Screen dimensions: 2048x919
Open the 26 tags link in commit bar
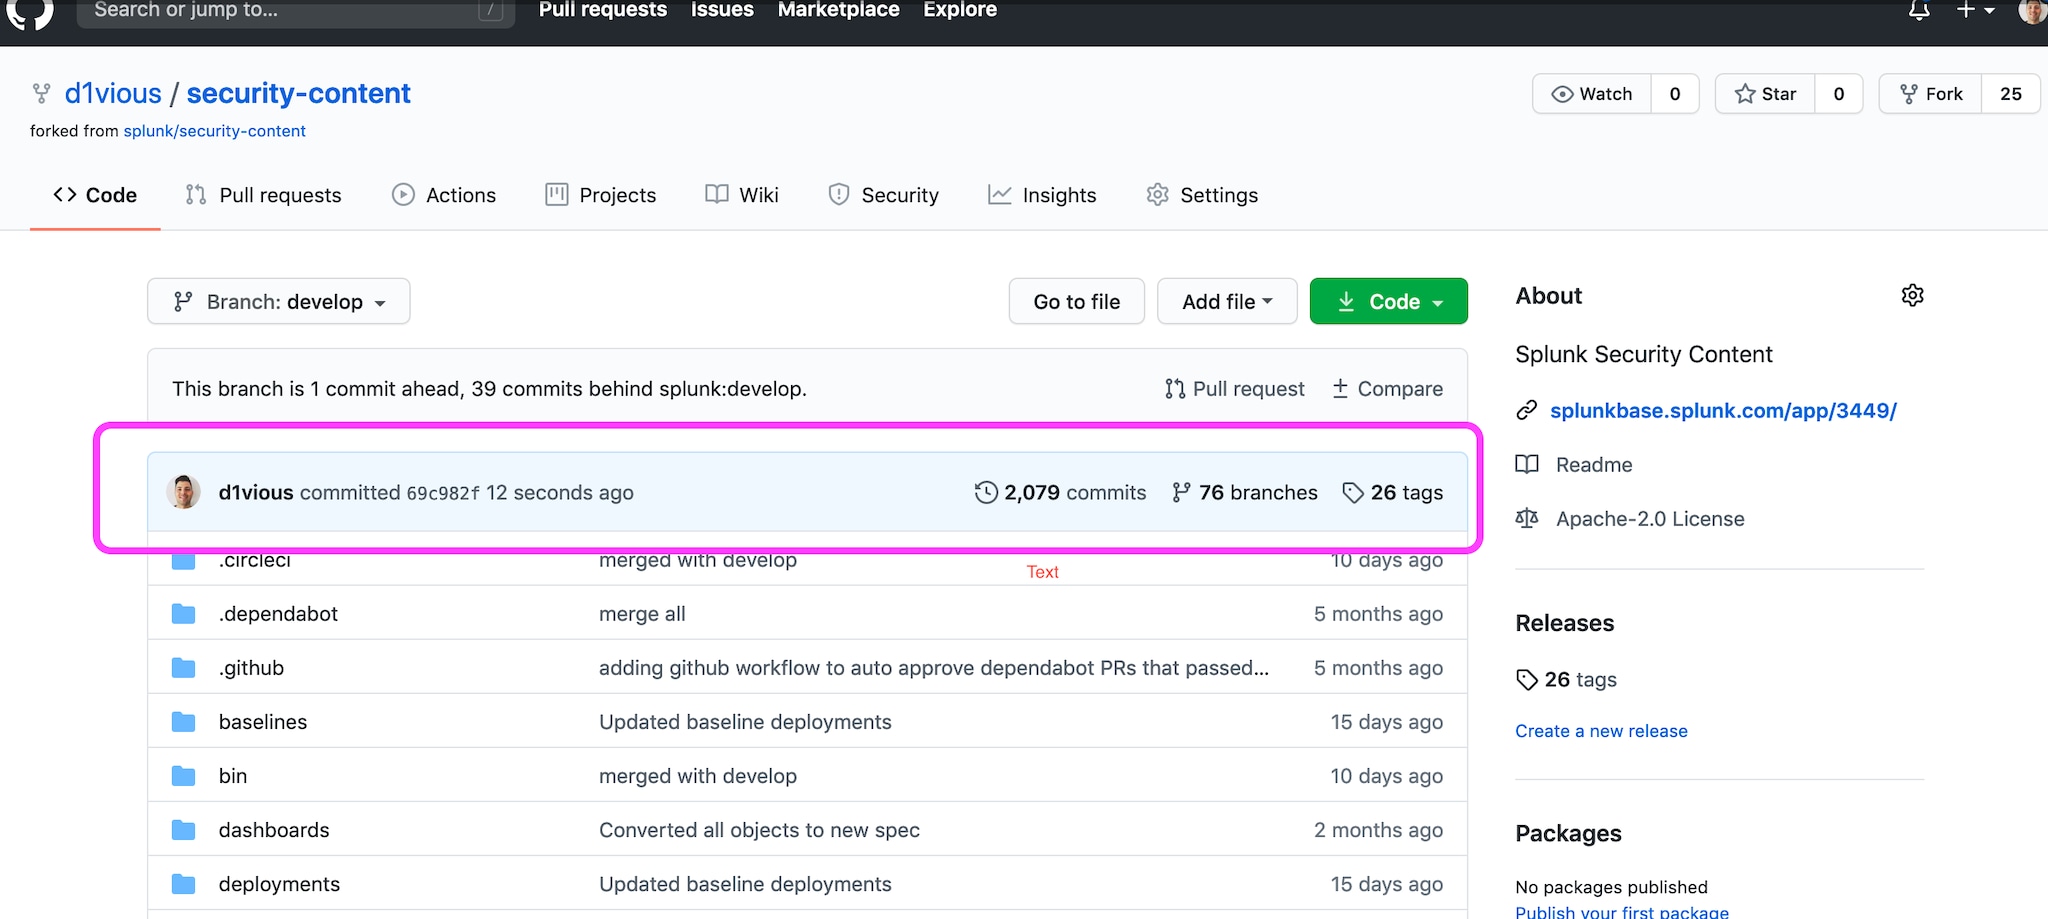point(1393,492)
